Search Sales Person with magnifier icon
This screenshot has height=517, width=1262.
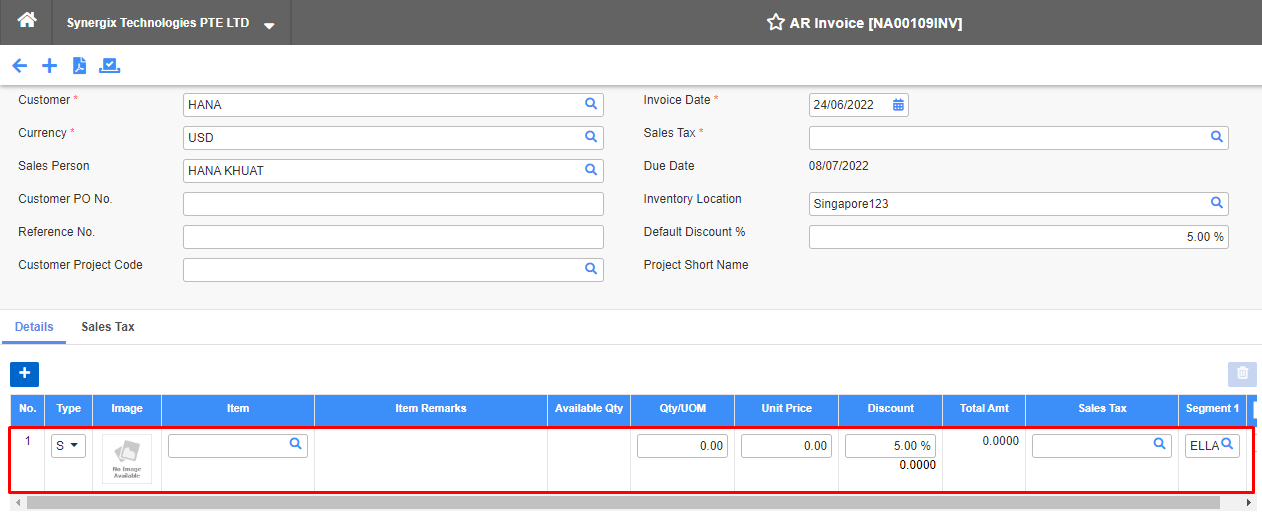(x=591, y=170)
